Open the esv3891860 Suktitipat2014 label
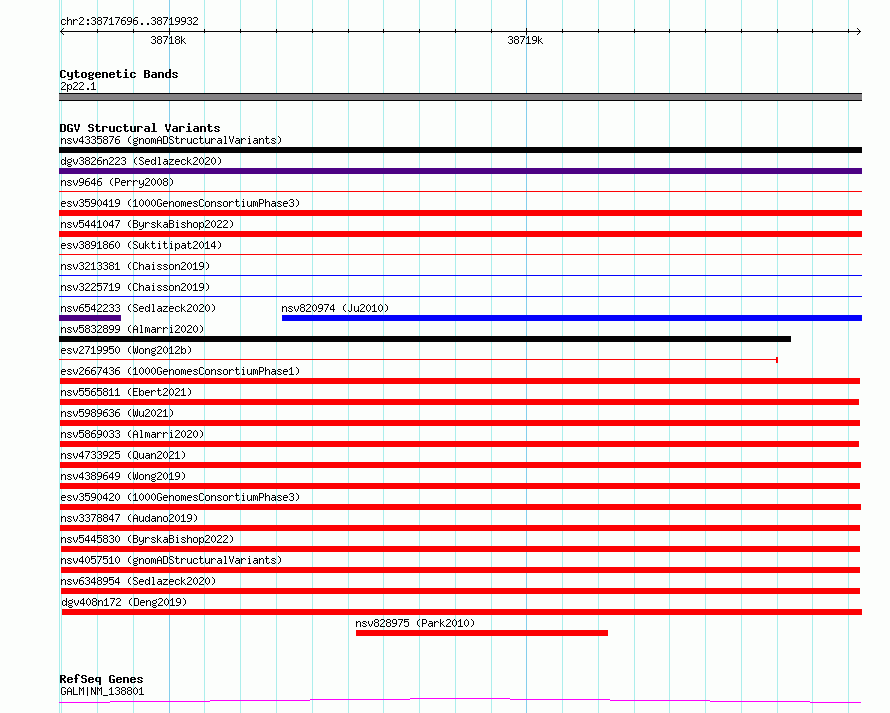This screenshot has width=890, height=713. (x=141, y=245)
